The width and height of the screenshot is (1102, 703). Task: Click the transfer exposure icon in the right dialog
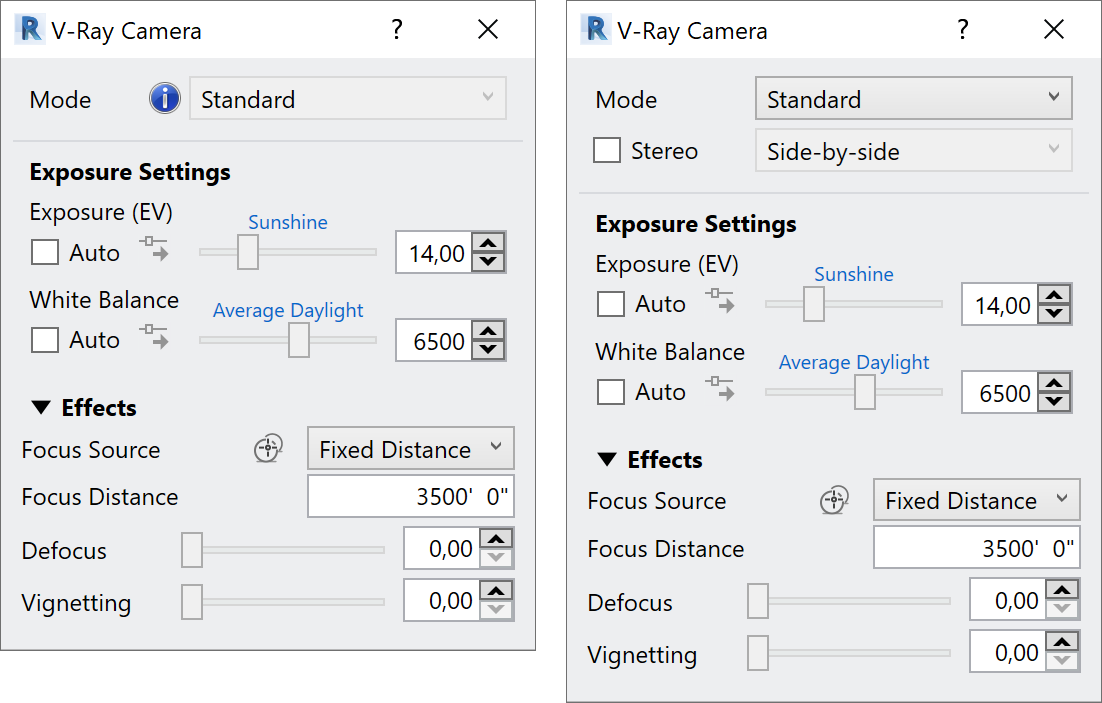[720, 301]
